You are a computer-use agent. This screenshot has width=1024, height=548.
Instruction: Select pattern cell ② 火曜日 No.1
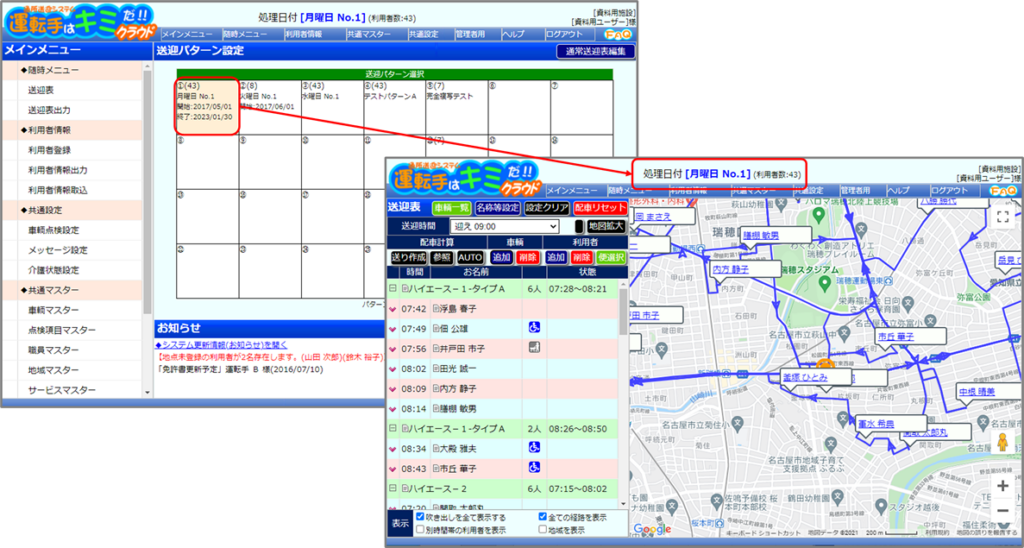tap(269, 107)
